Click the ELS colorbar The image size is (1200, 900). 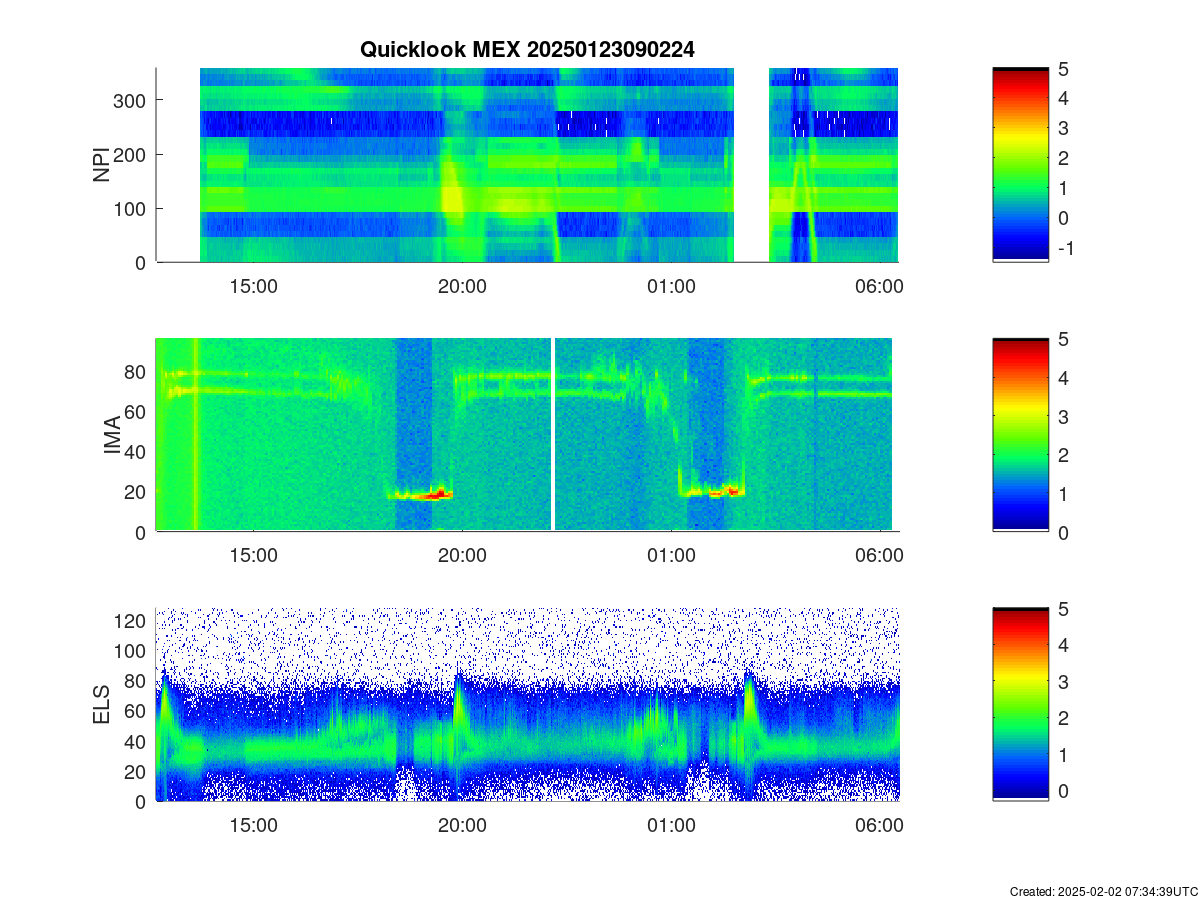pos(1020,705)
